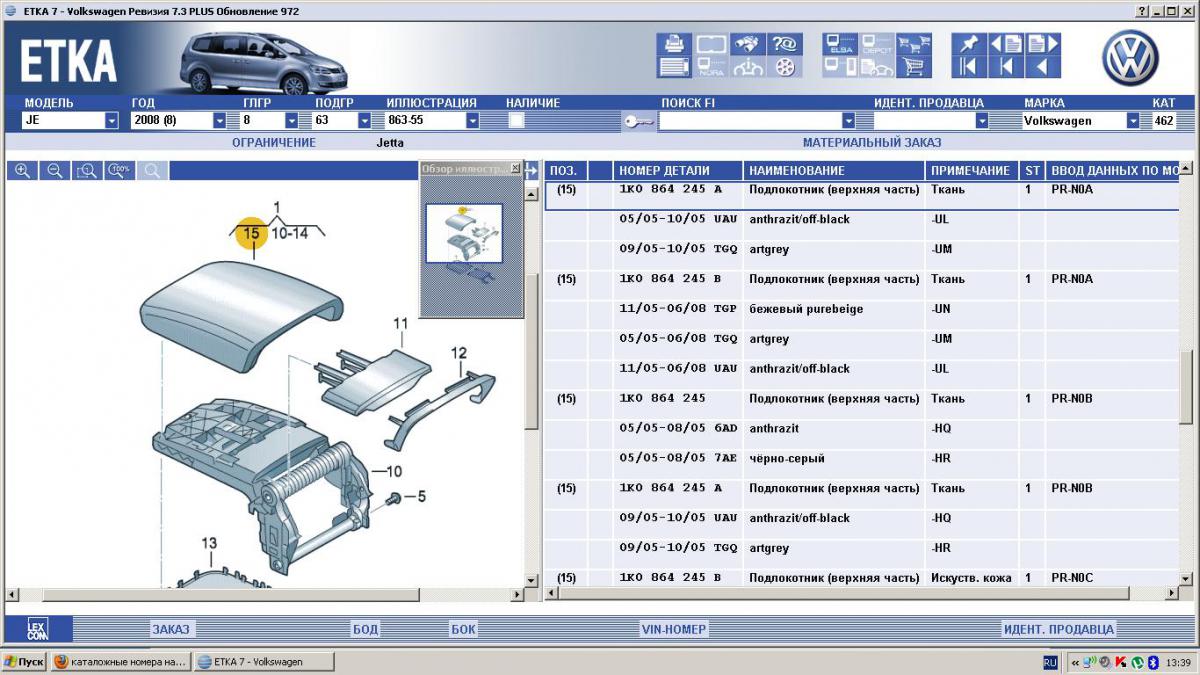
Task: Expand the ПОДГР dropdown showing 63
Action: (364, 121)
